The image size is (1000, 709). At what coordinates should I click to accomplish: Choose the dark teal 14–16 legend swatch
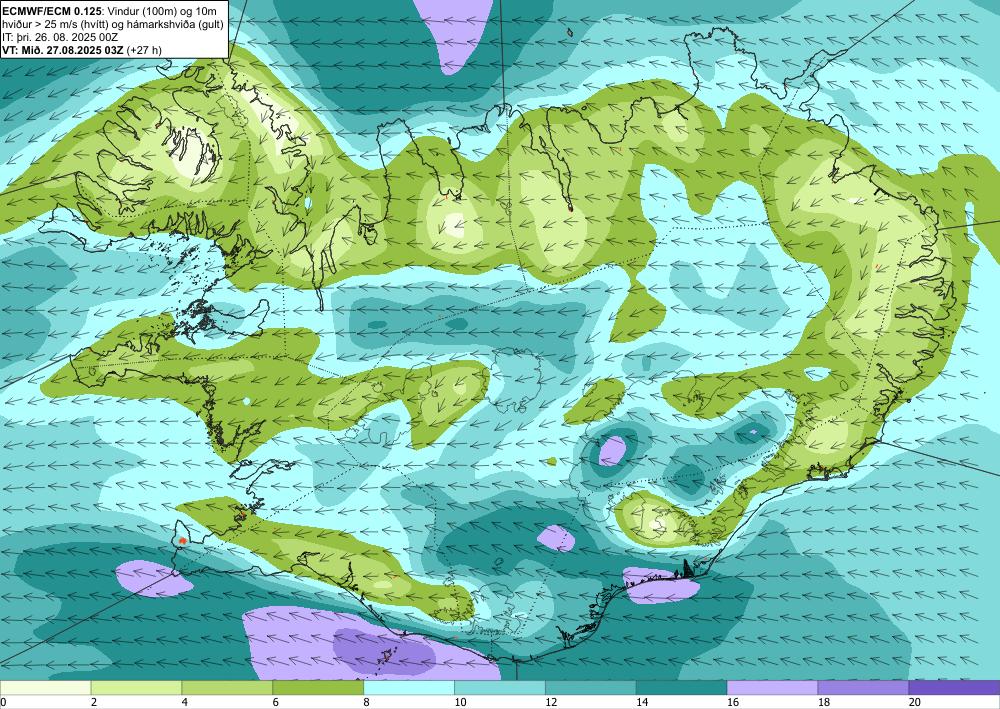pyautogui.click(x=681, y=687)
